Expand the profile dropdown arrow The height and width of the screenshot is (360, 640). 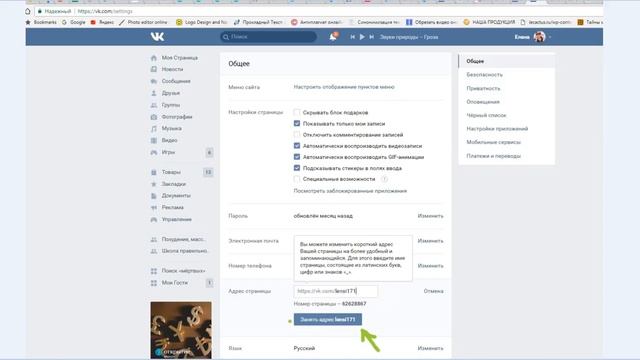pos(550,37)
